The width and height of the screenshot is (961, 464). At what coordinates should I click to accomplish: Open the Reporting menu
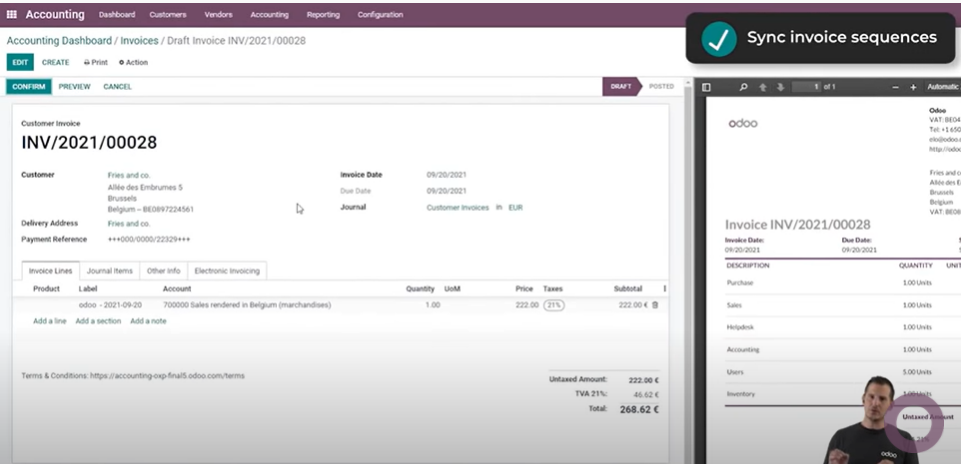[323, 15]
